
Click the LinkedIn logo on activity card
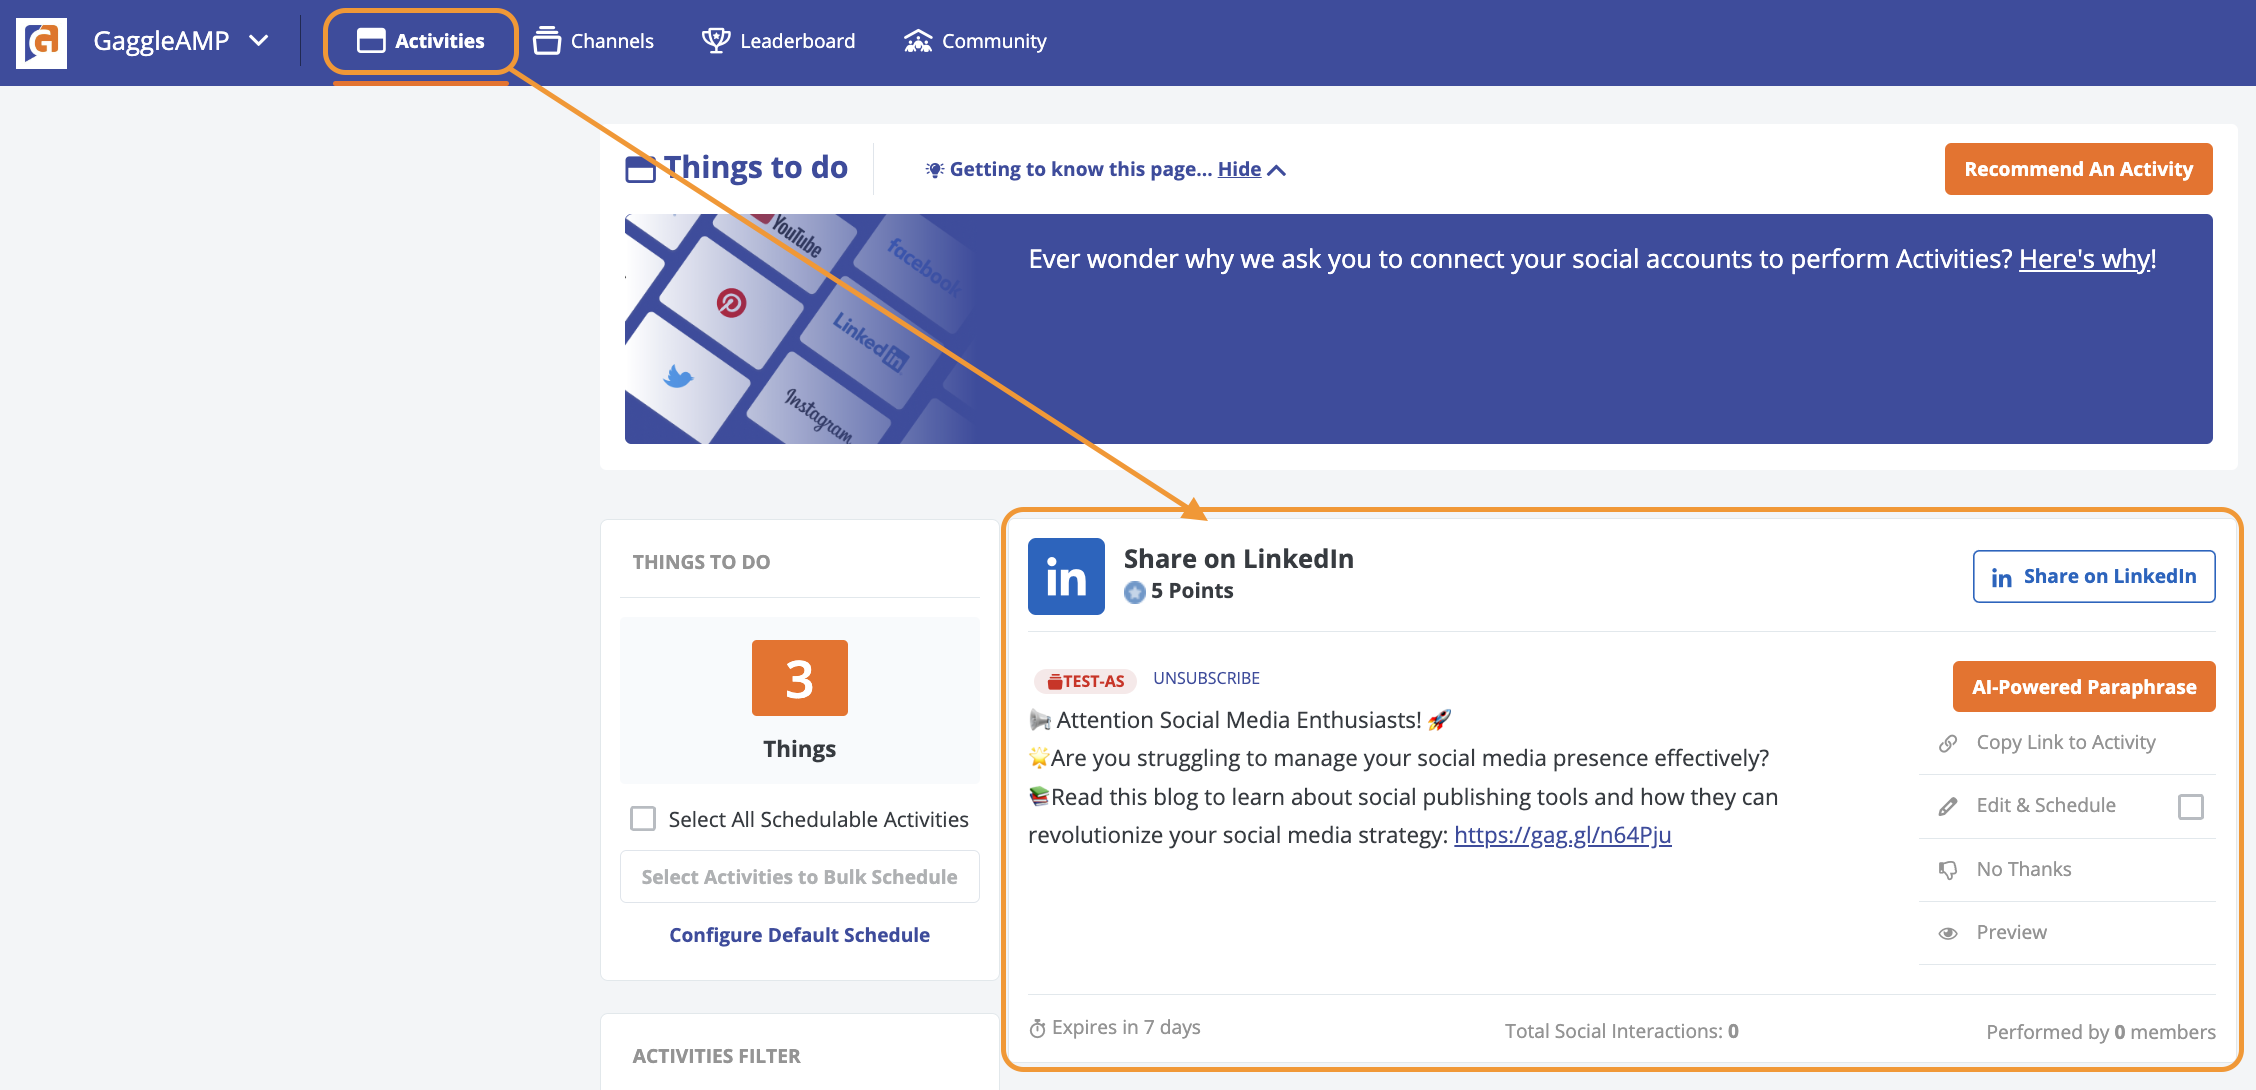[1066, 577]
